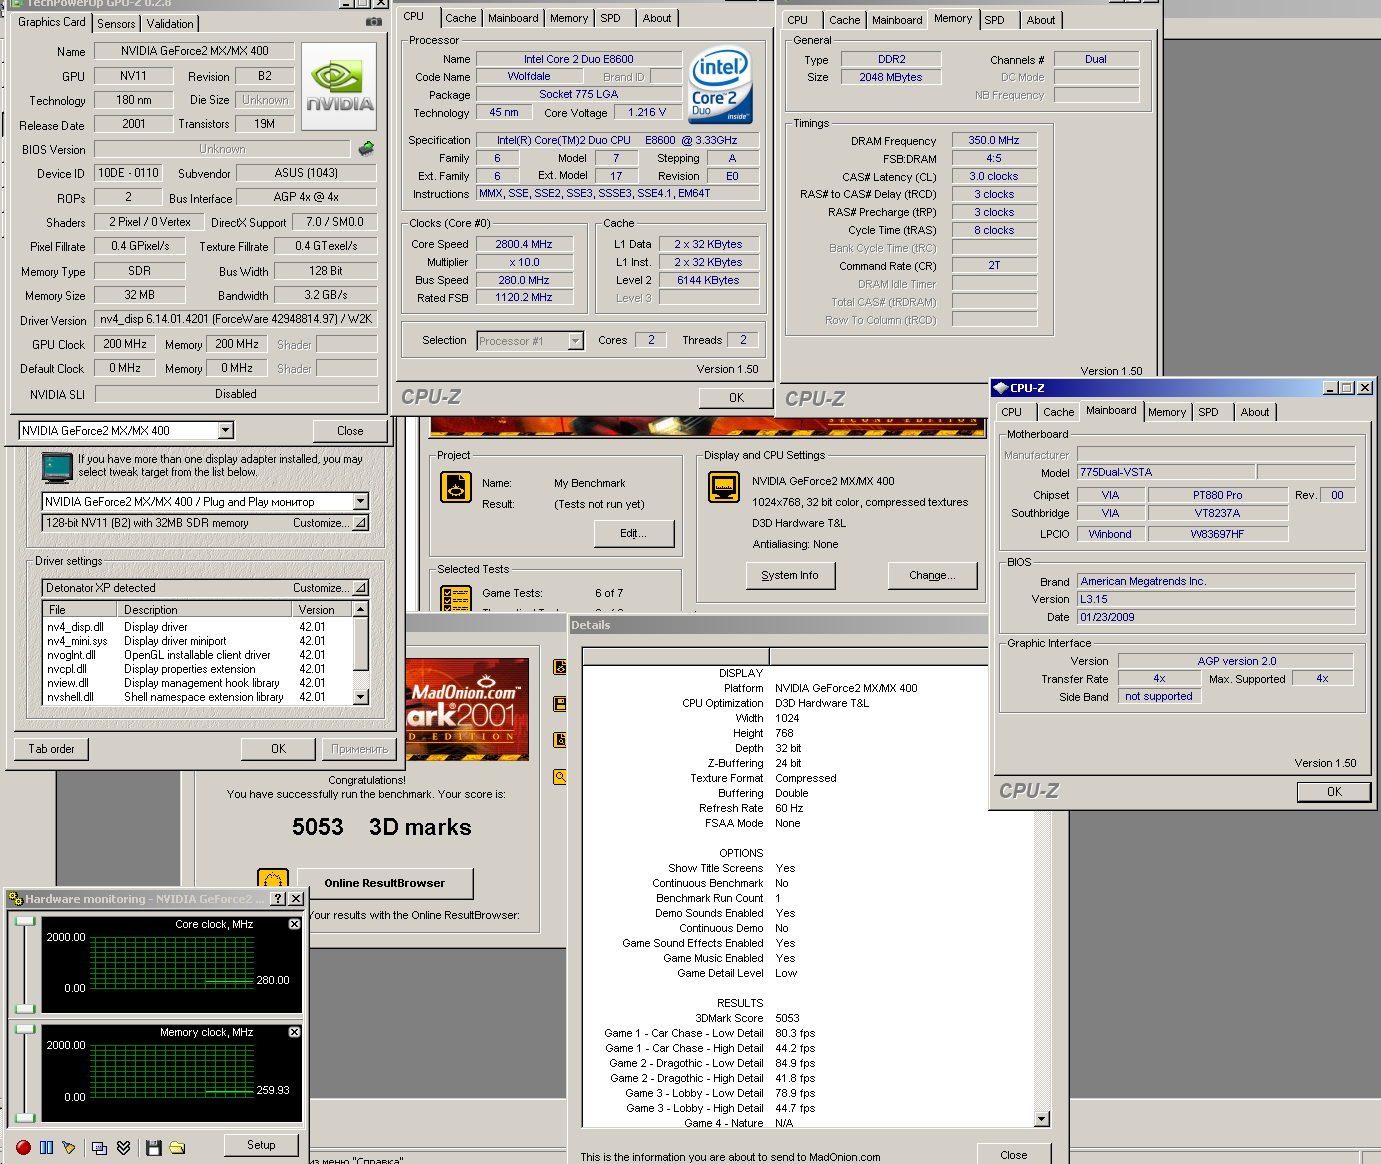Click the GPU-Z screenshot camera icon
The width and height of the screenshot is (1381, 1164).
point(373,21)
